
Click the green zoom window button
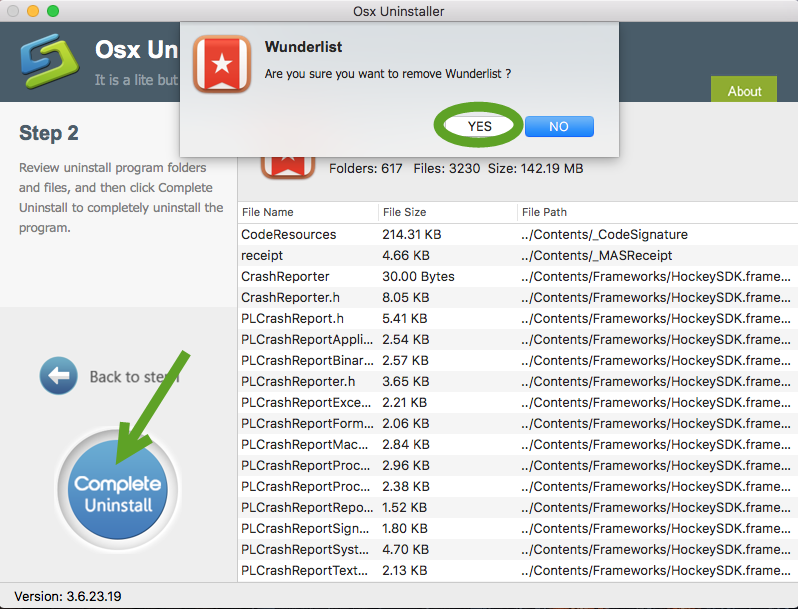click(x=53, y=11)
